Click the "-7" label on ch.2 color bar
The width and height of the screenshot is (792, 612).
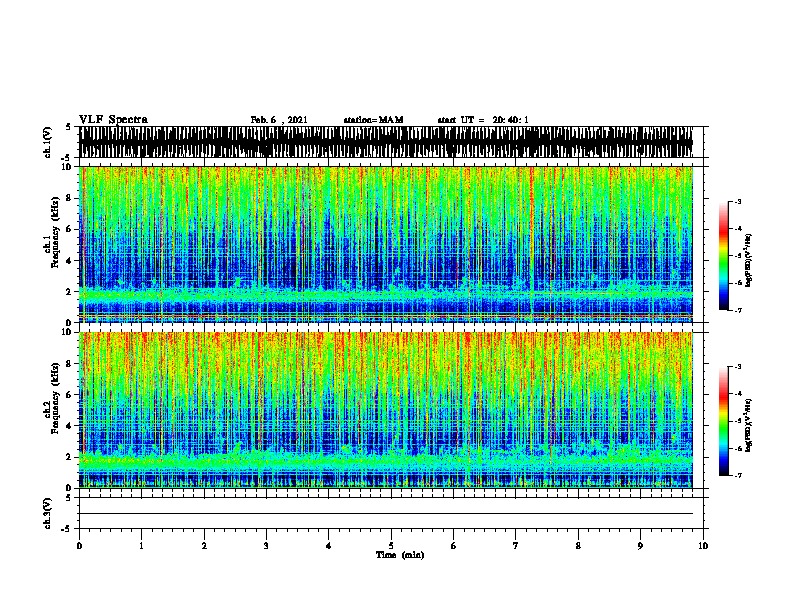737,475
